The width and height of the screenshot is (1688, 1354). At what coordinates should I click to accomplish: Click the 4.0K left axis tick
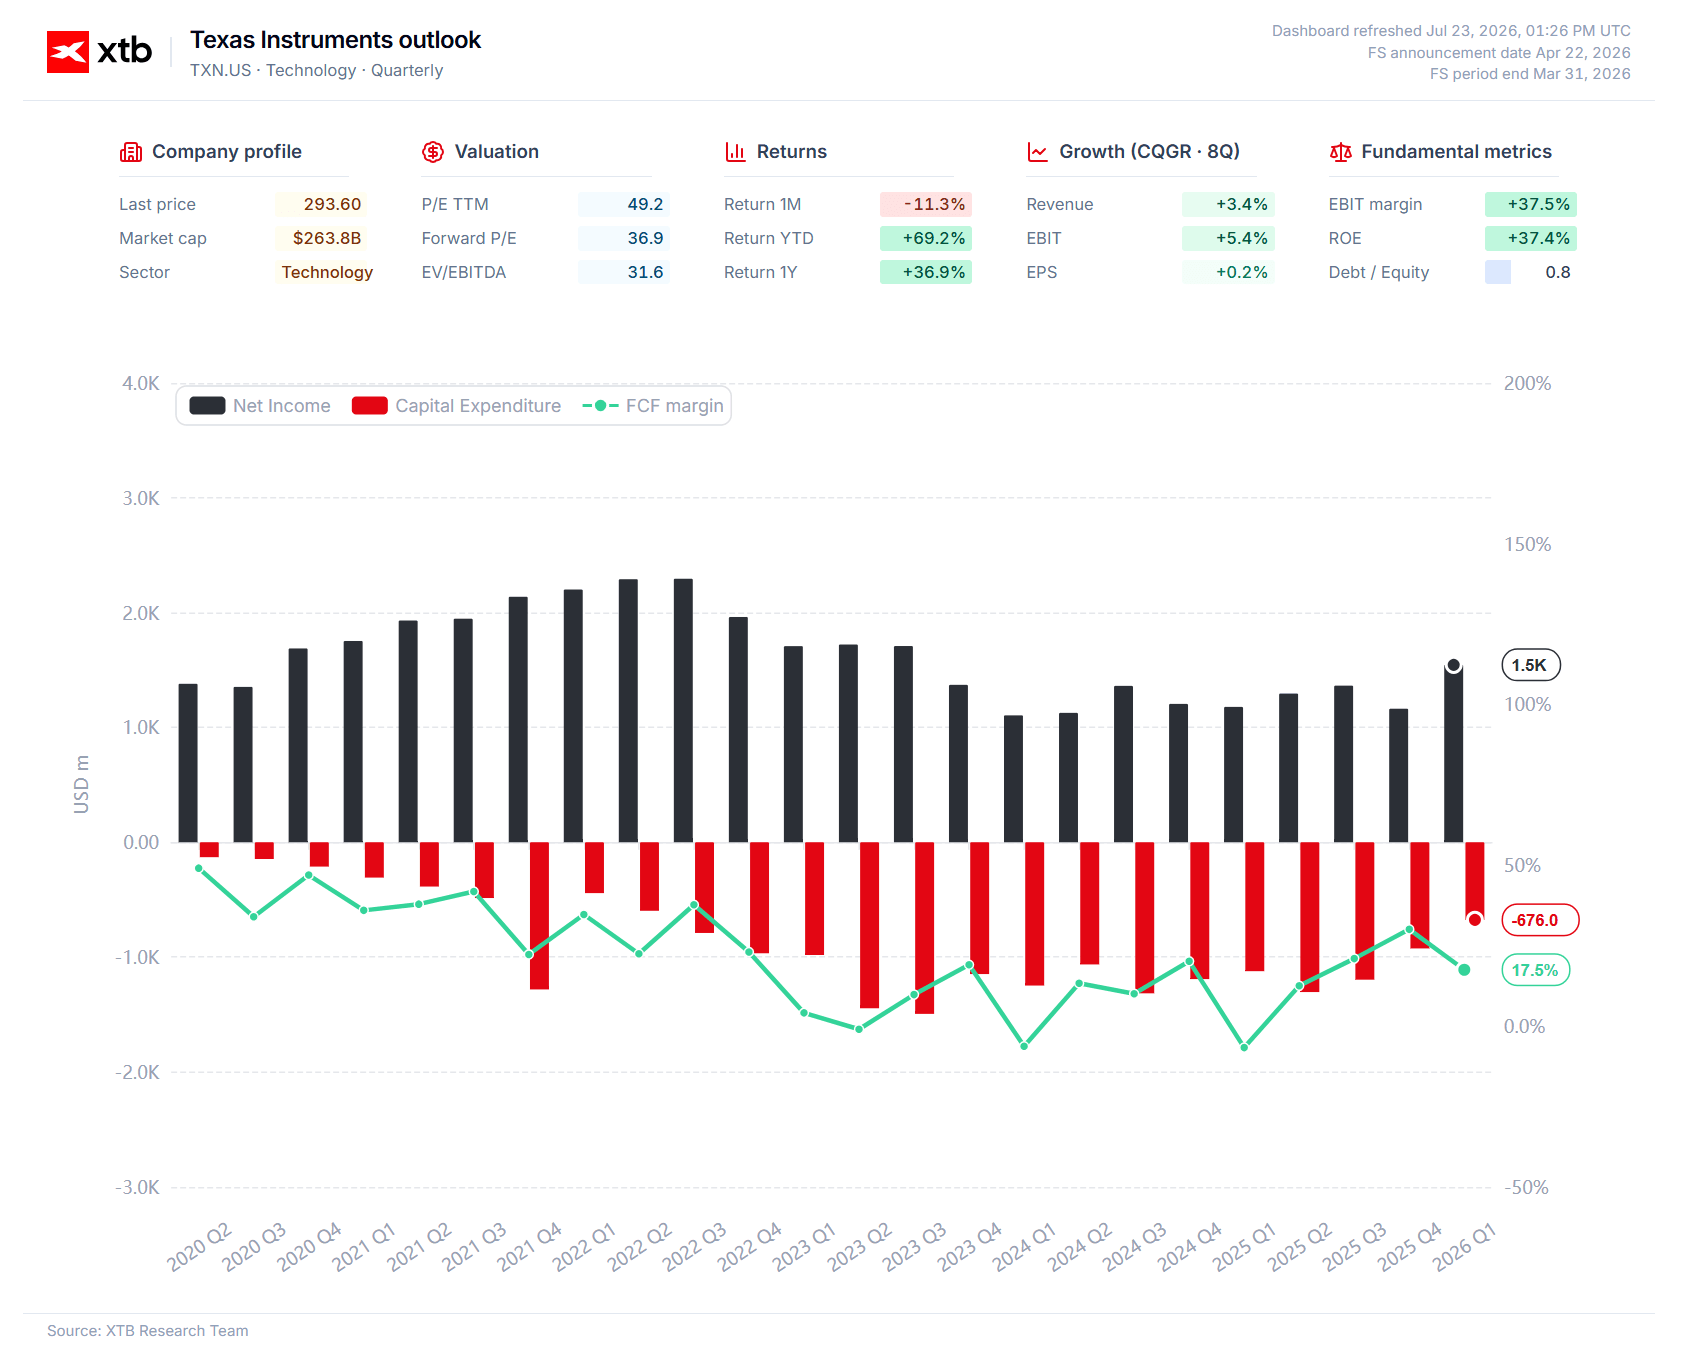[x=141, y=384]
